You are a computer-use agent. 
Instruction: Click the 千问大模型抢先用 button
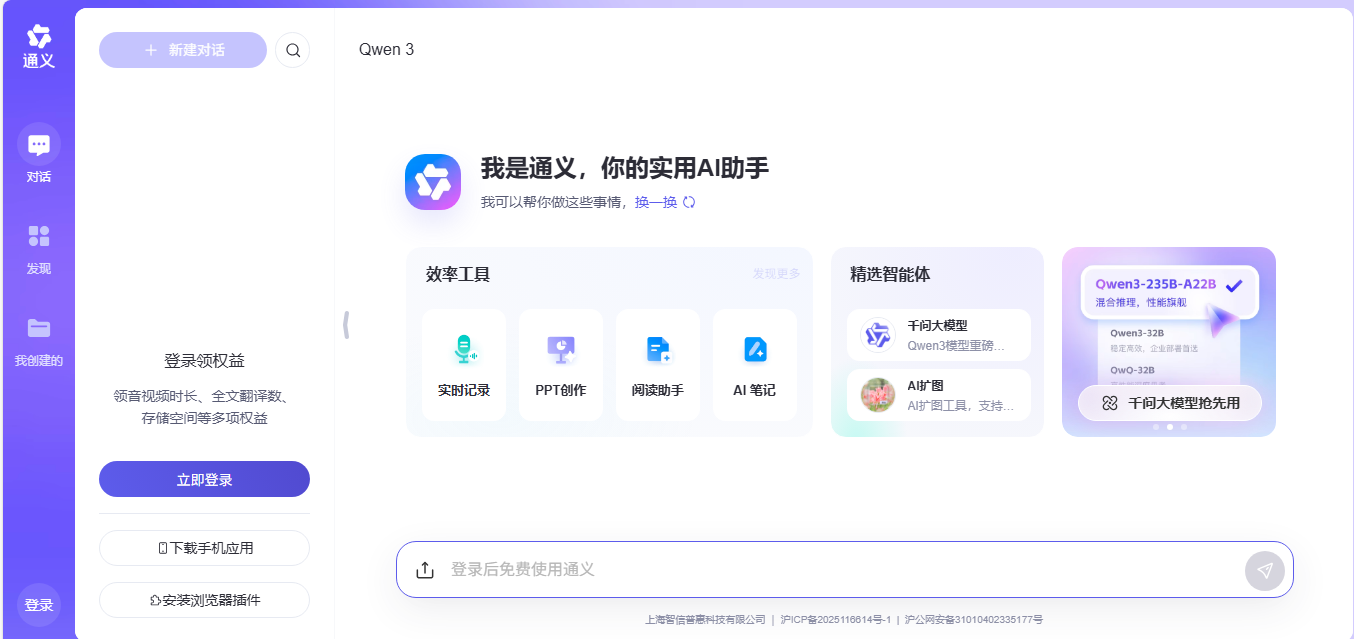pyautogui.click(x=1170, y=403)
